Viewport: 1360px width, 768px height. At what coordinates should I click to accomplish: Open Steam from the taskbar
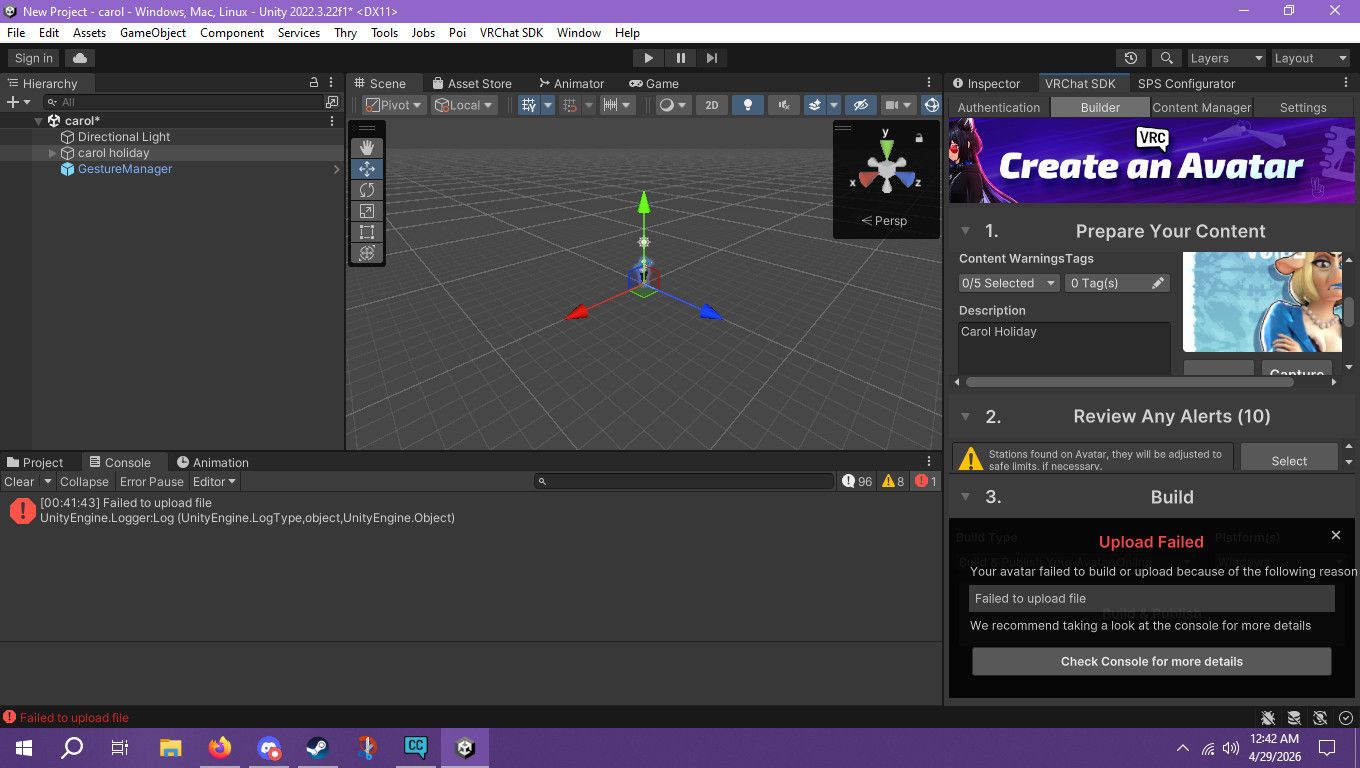317,747
